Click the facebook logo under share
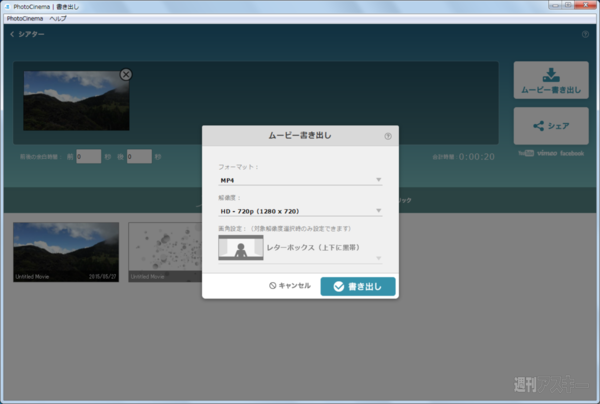The width and height of the screenshot is (600, 404). (x=572, y=153)
